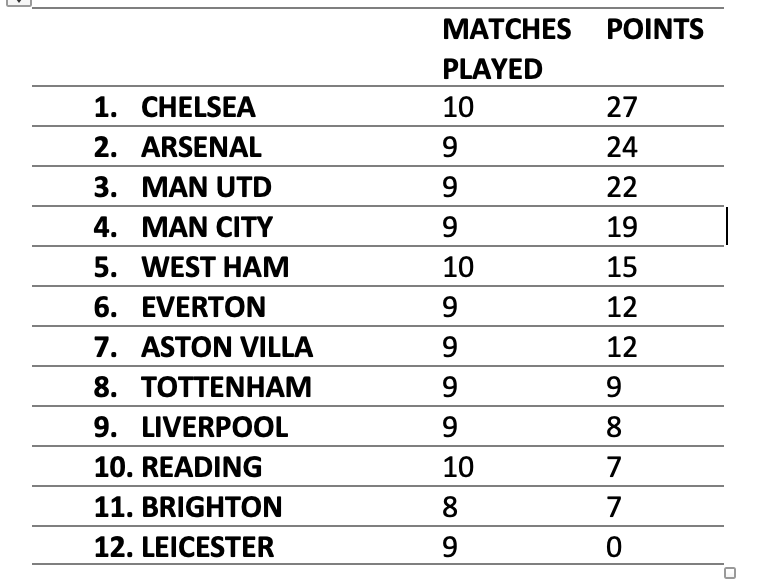Screen dimensions: 761x586
Task: Click the BRIGHTON team entry
Action: point(212,507)
